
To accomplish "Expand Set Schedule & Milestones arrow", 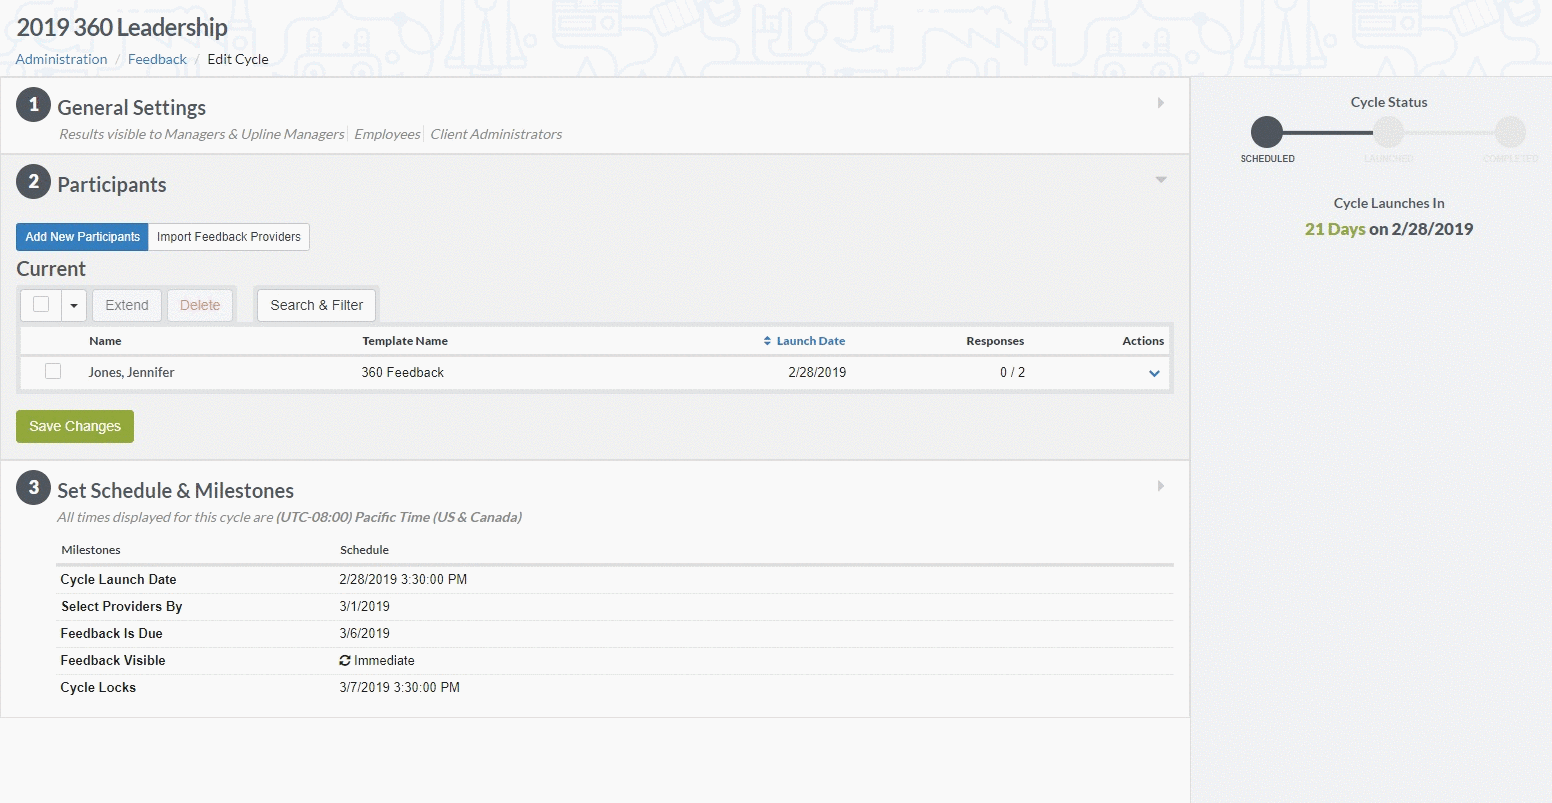I will click(1161, 486).
